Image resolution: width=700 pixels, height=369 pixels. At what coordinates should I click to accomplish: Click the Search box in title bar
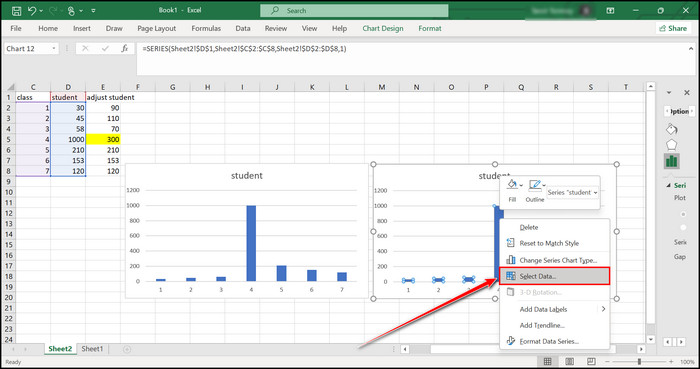pyautogui.click(x=354, y=10)
